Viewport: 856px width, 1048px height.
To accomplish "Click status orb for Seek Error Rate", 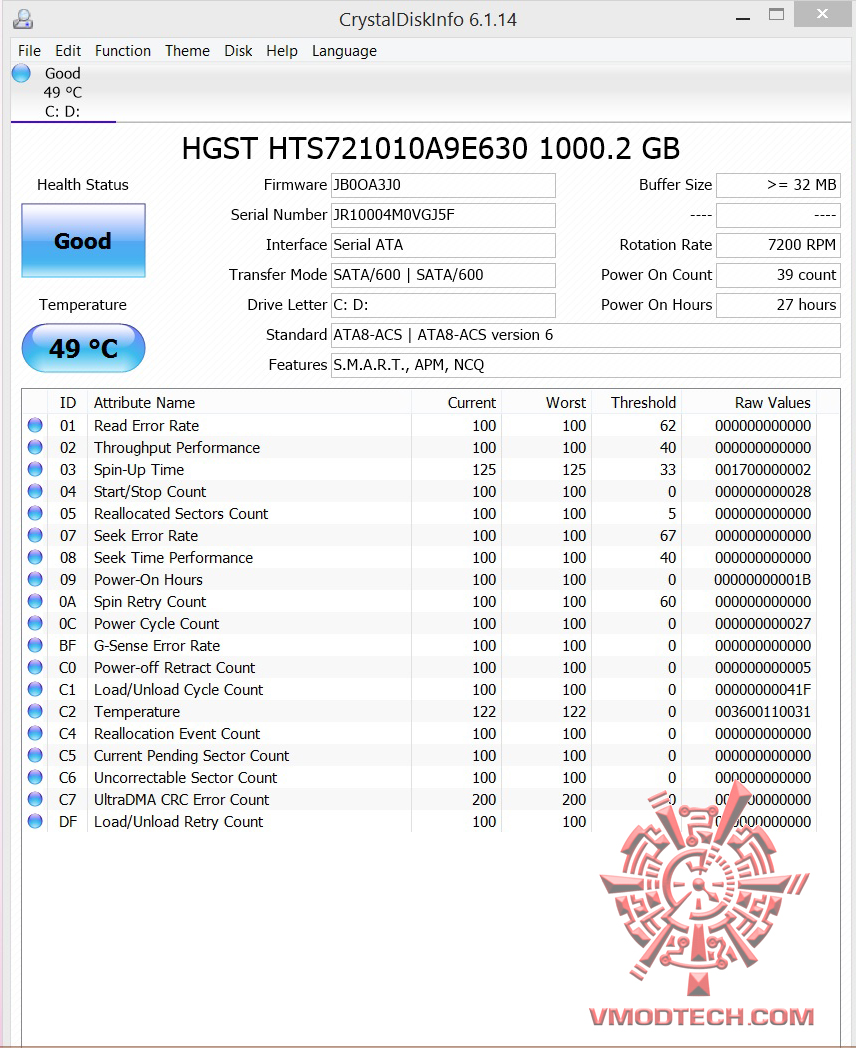I will click(35, 535).
